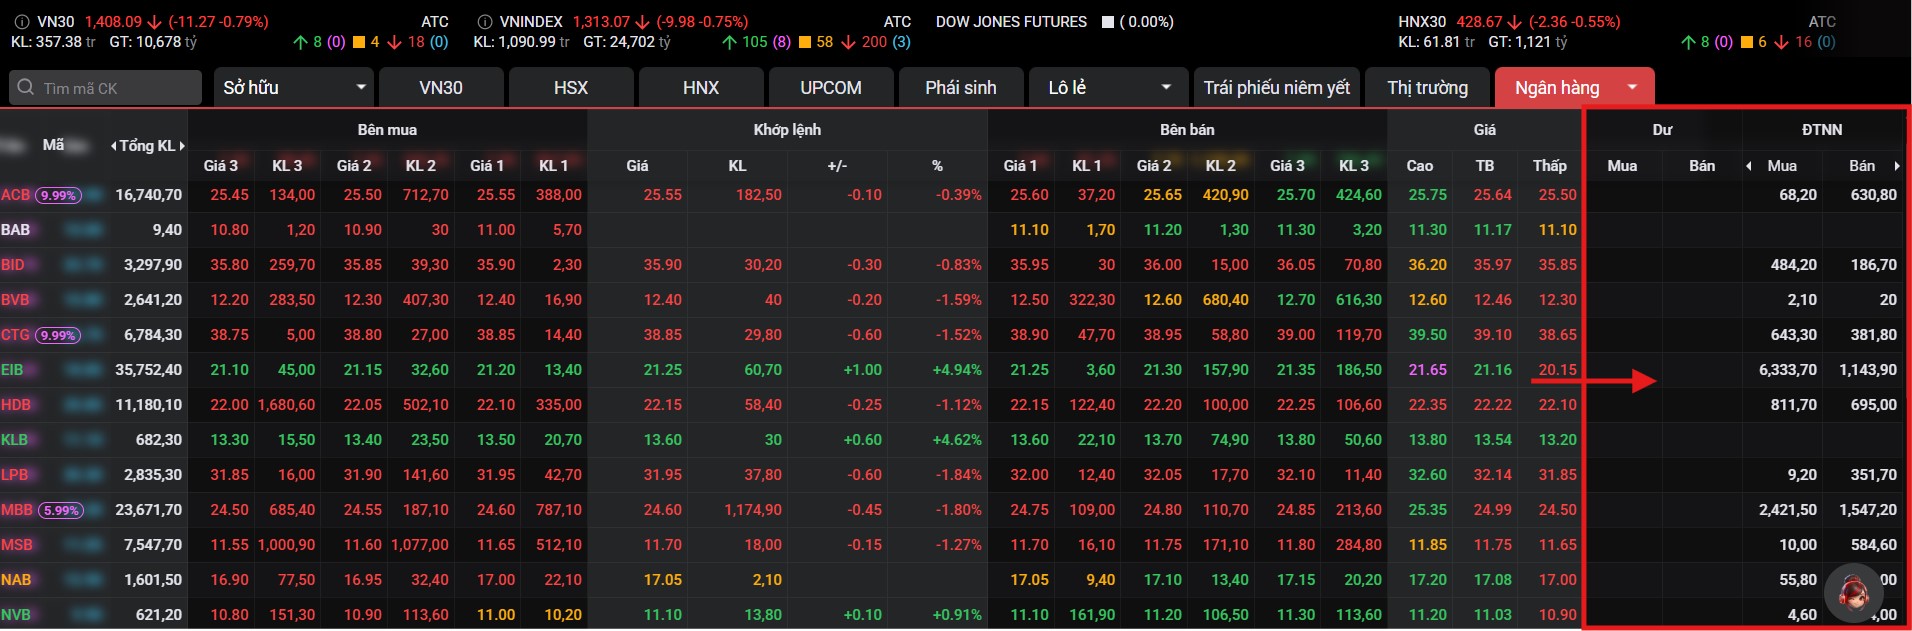The width and height of the screenshot is (1912, 631).
Task: Switch to the UPCOM tab
Action: [831, 88]
